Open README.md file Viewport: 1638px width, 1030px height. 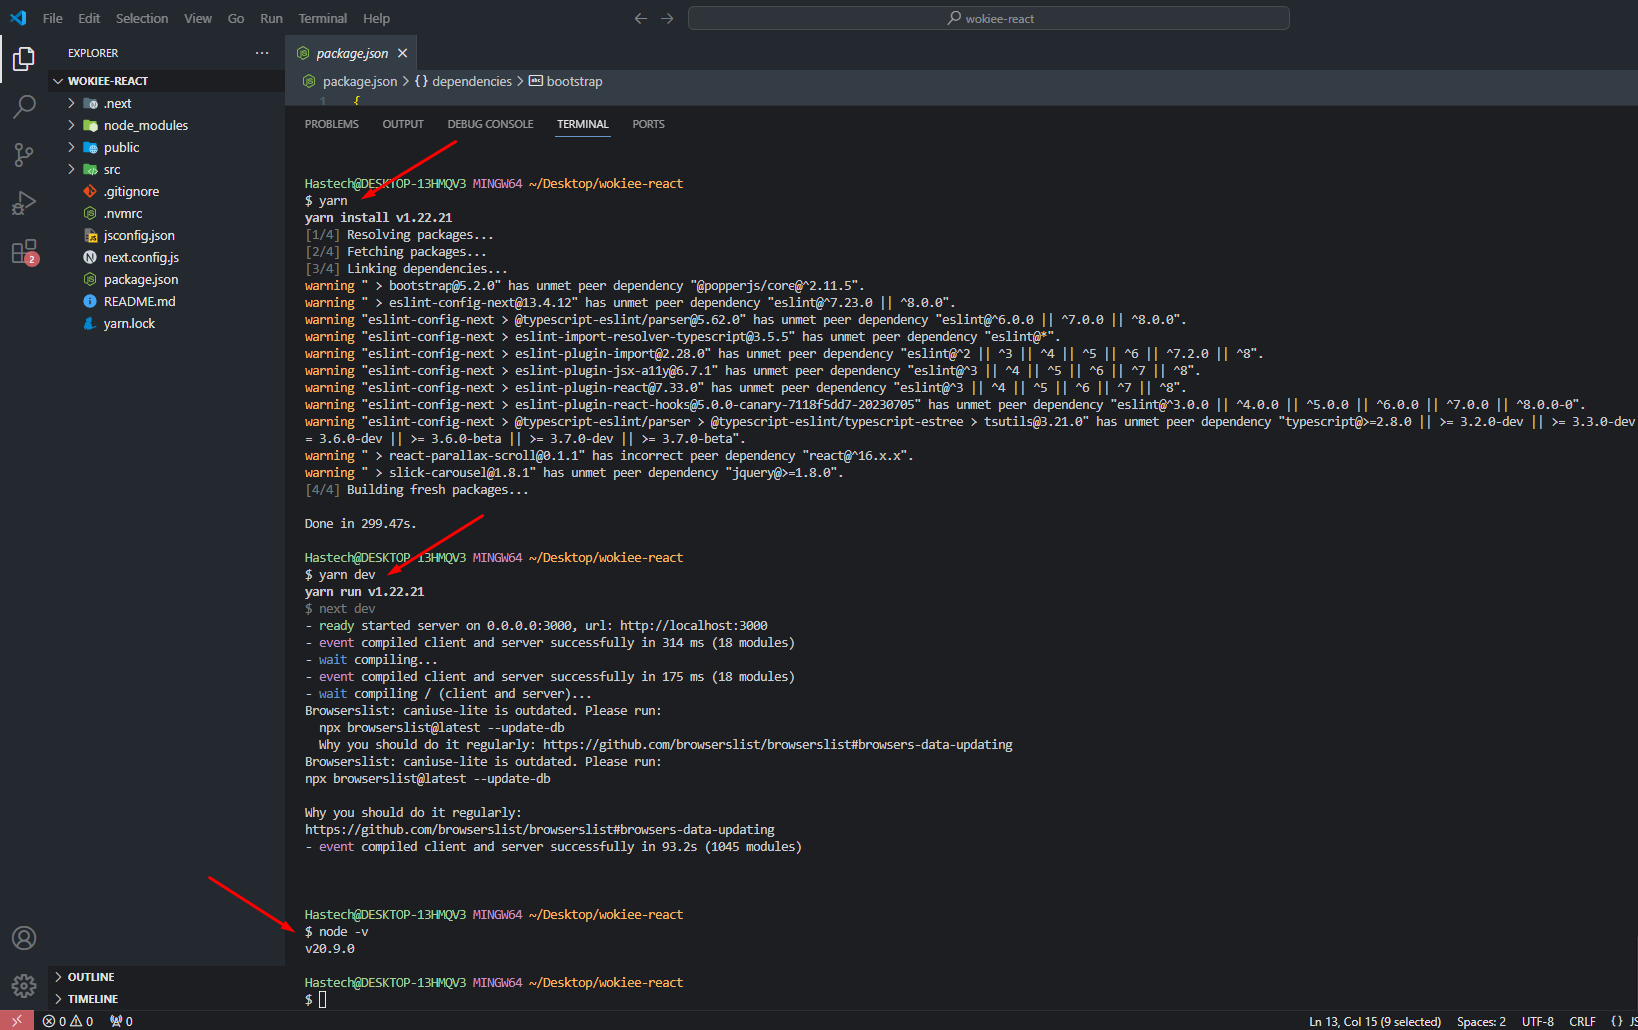(x=166, y=301)
